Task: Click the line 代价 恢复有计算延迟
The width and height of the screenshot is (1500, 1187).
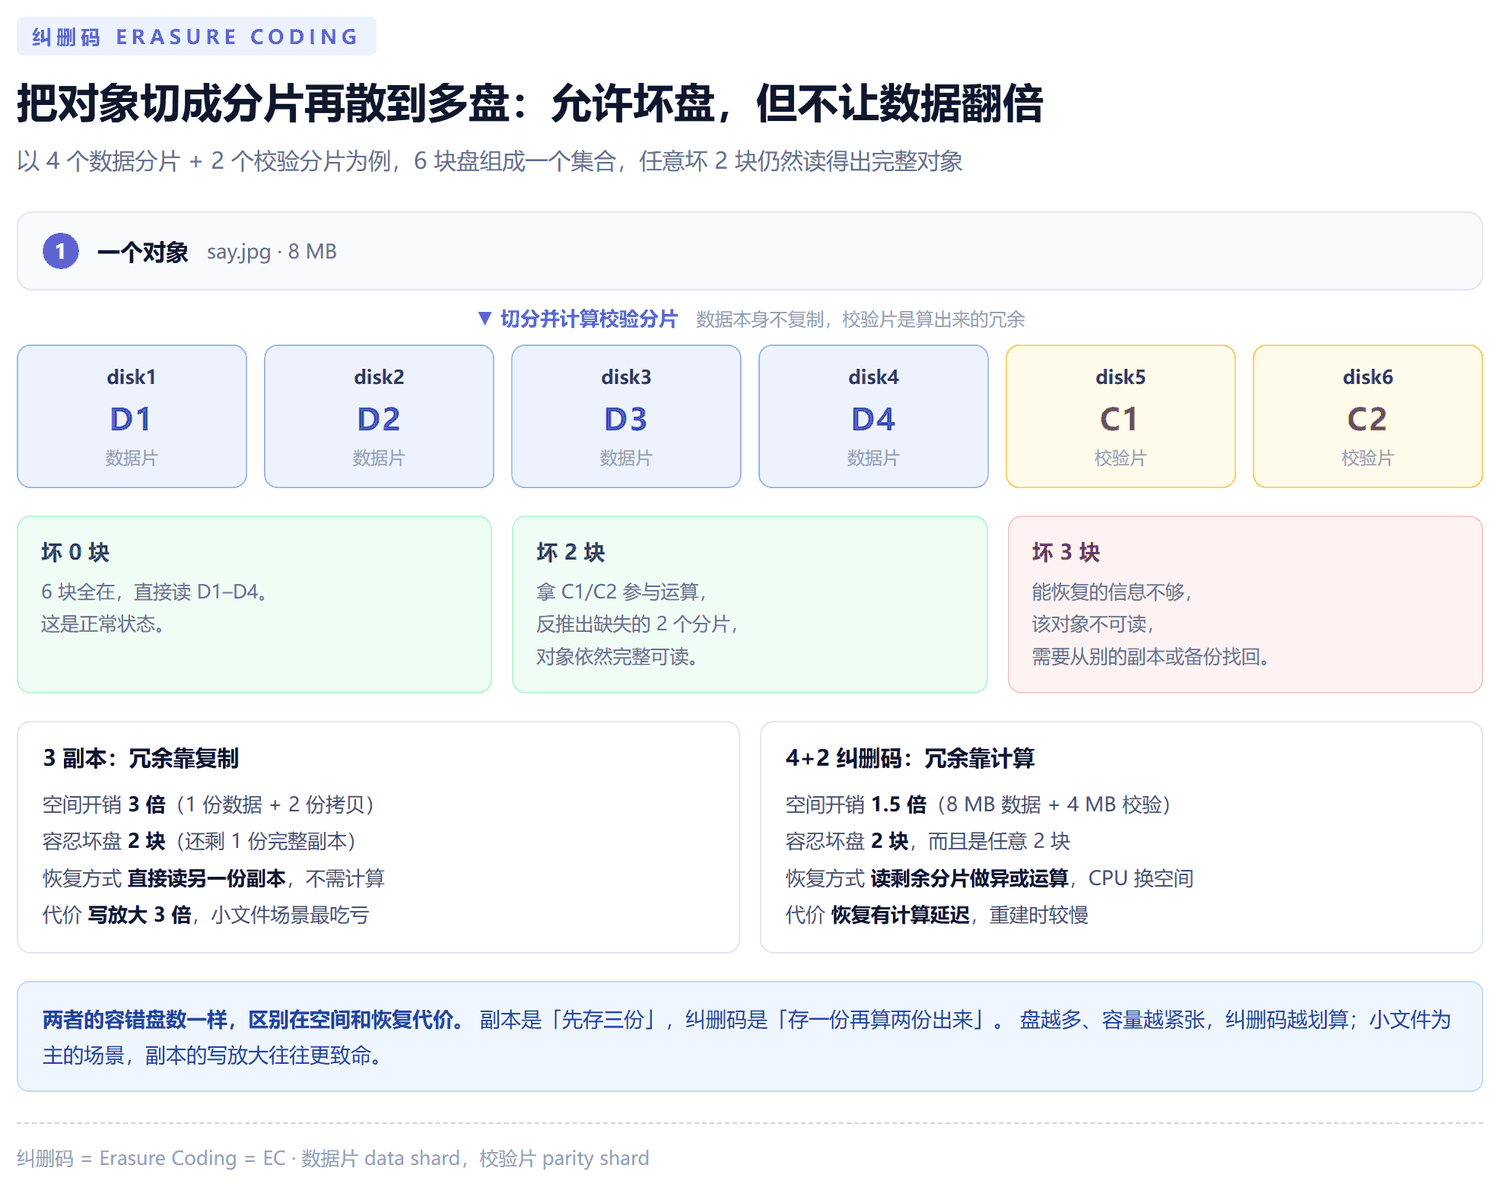Action: click(x=937, y=915)
